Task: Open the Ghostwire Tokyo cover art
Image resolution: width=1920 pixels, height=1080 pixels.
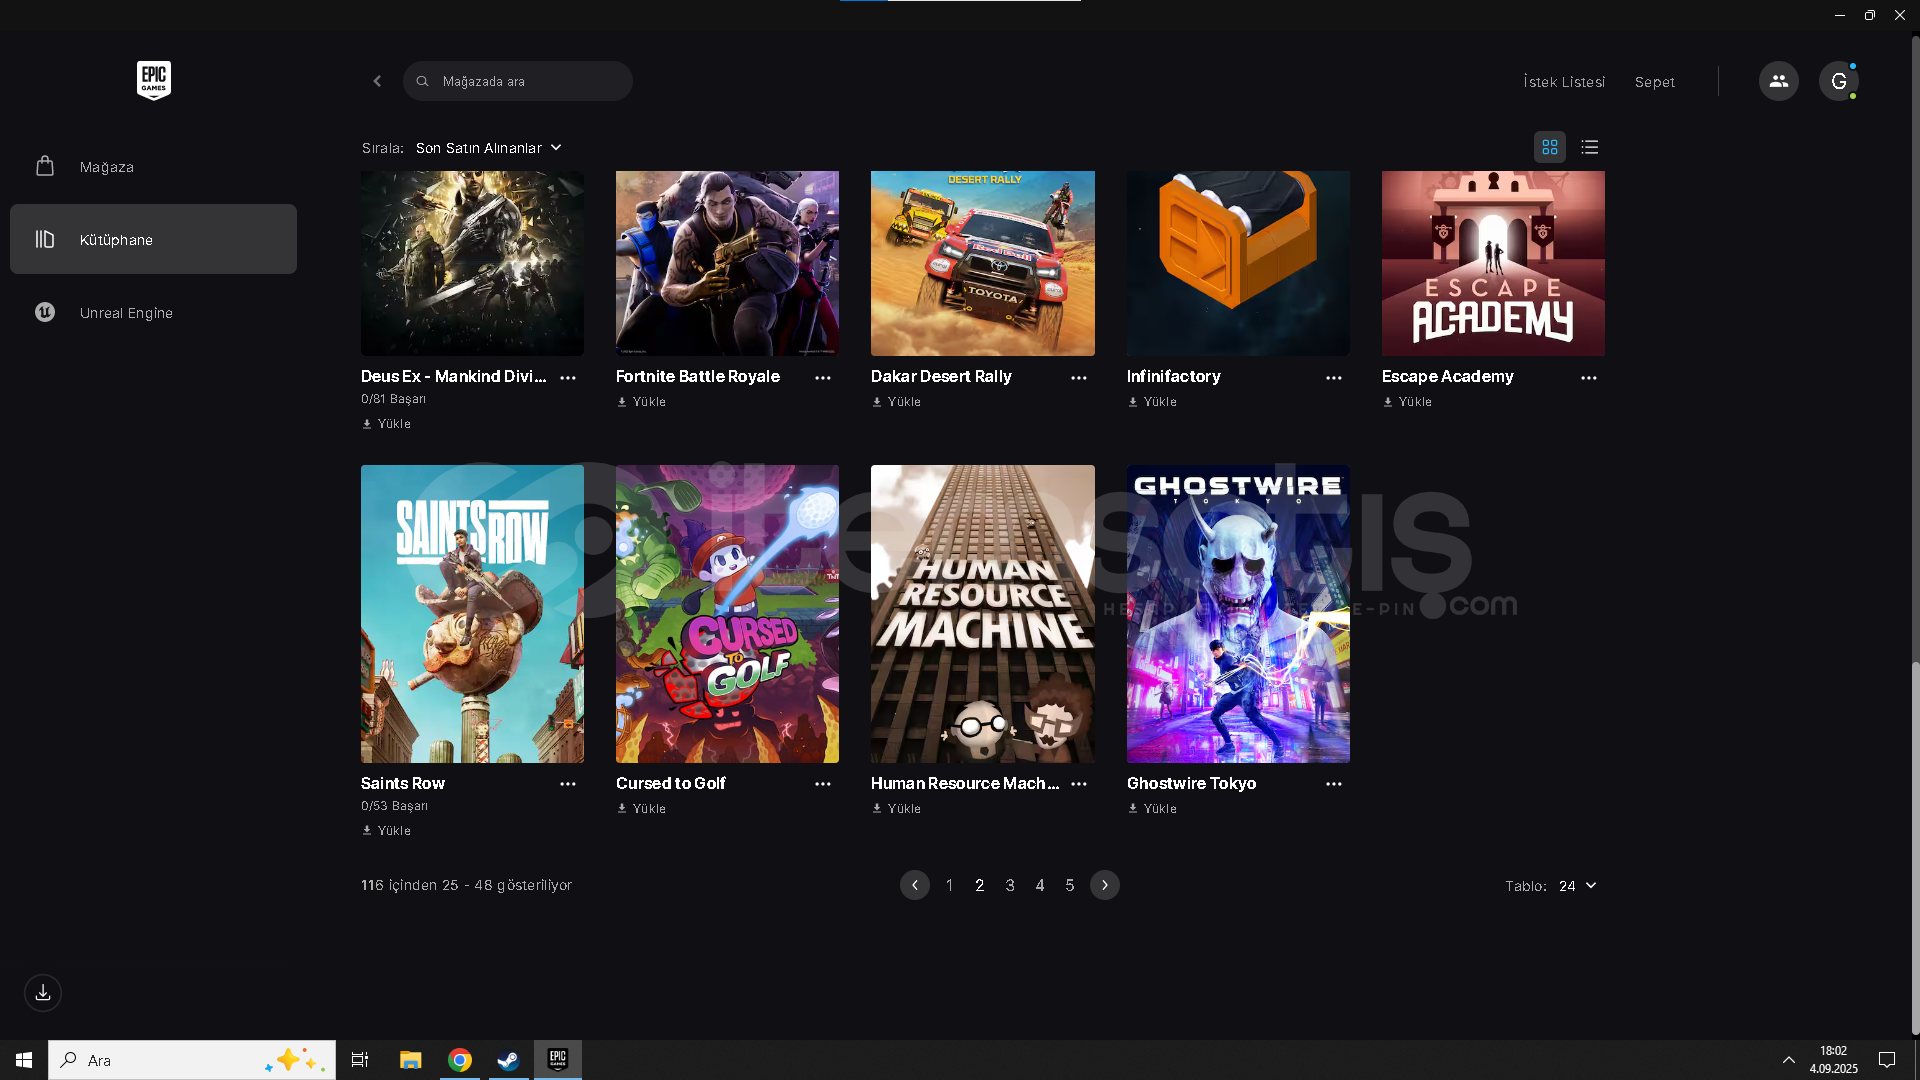Action: point(1238,614)
